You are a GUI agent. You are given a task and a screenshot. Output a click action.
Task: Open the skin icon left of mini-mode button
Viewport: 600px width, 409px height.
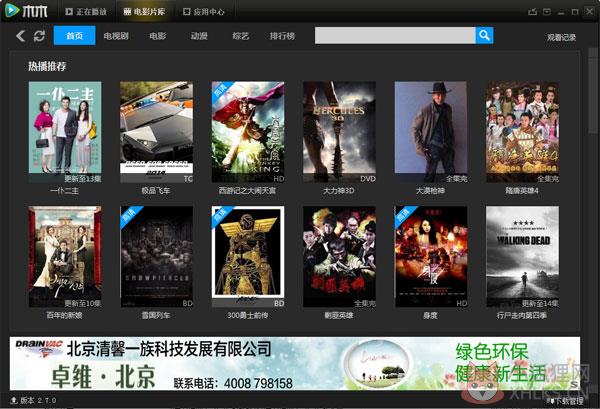point(532,12)
